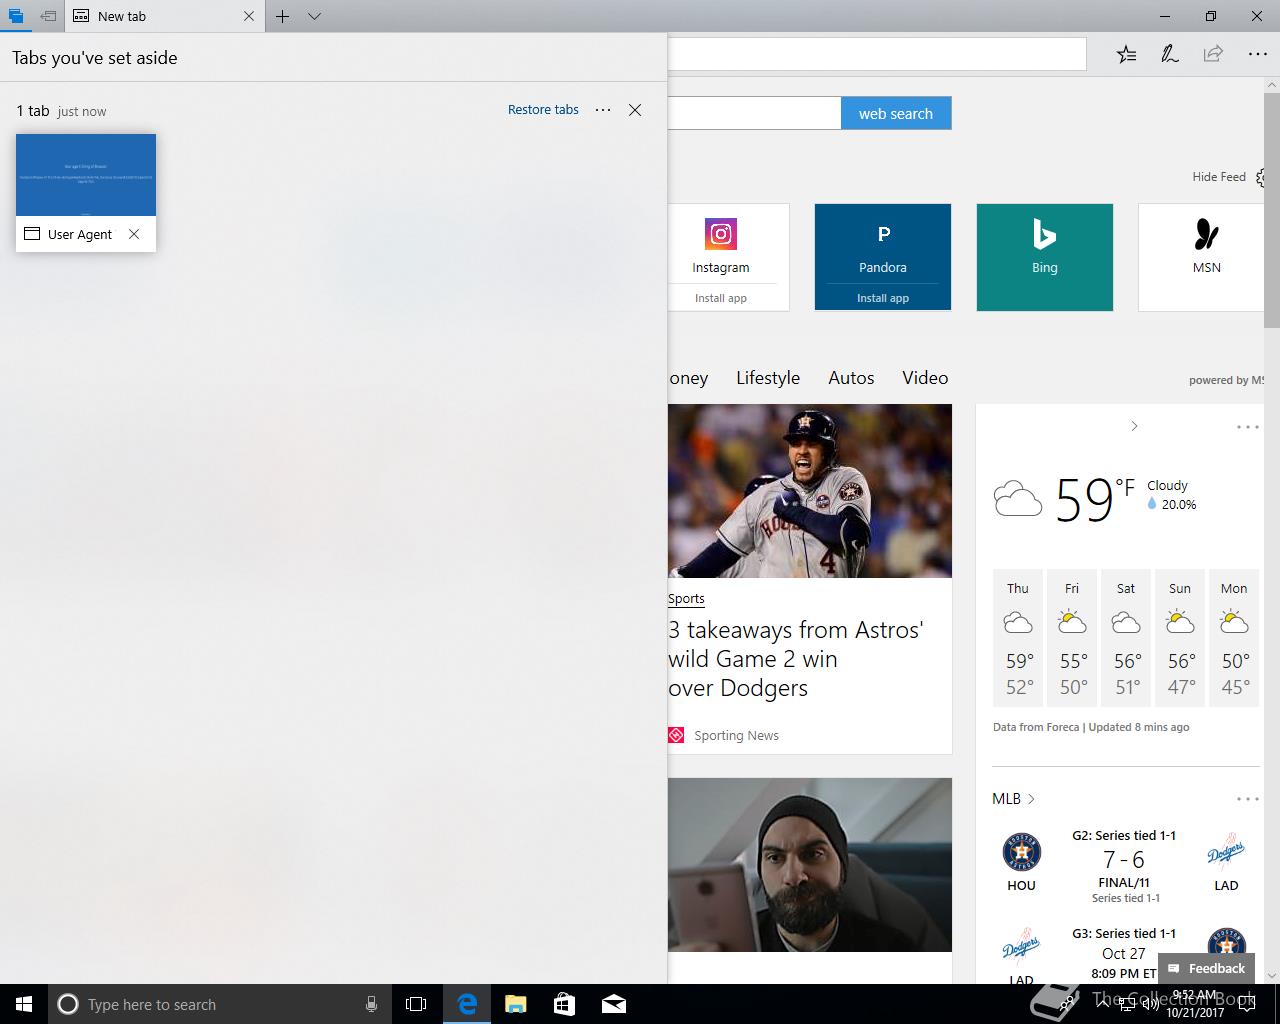Screen dimensions: 1280x1024
Task: Click the web search button
Action: [x=896, y=113]
